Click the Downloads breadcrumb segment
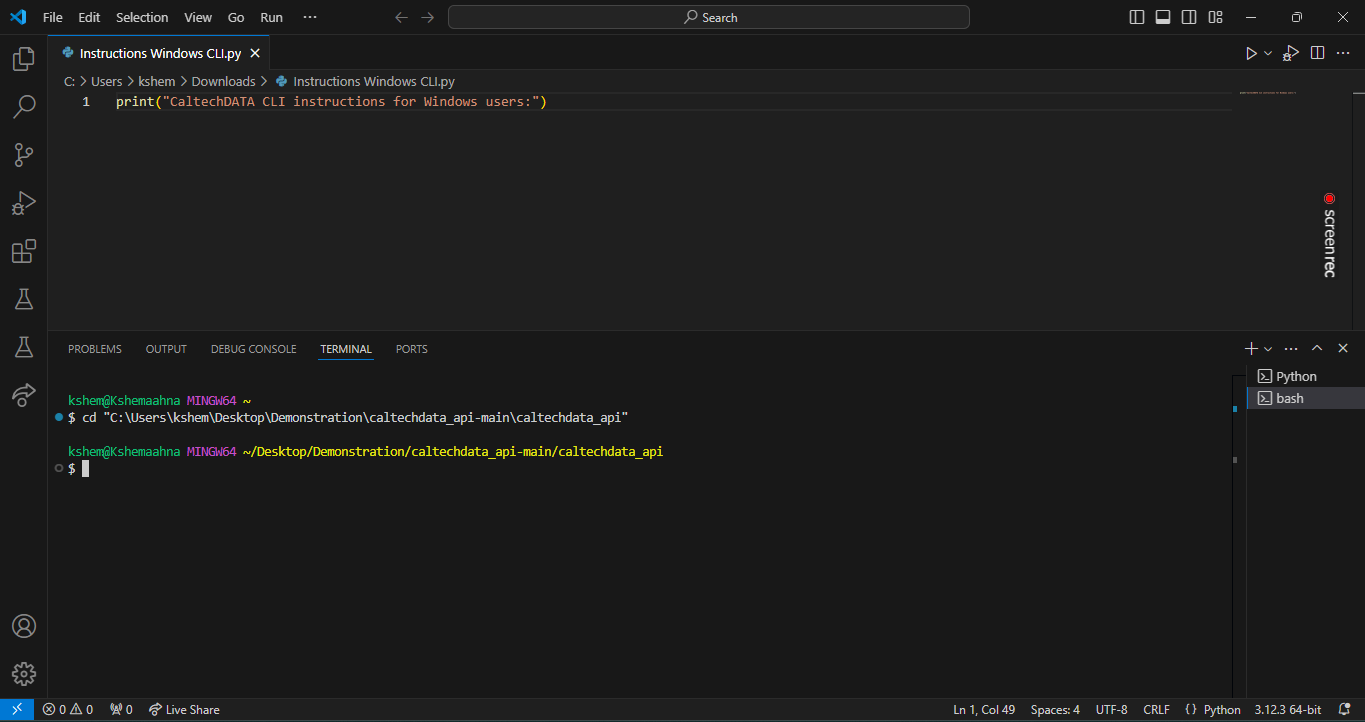This screenshot has width=1365, height=722. 223,81
